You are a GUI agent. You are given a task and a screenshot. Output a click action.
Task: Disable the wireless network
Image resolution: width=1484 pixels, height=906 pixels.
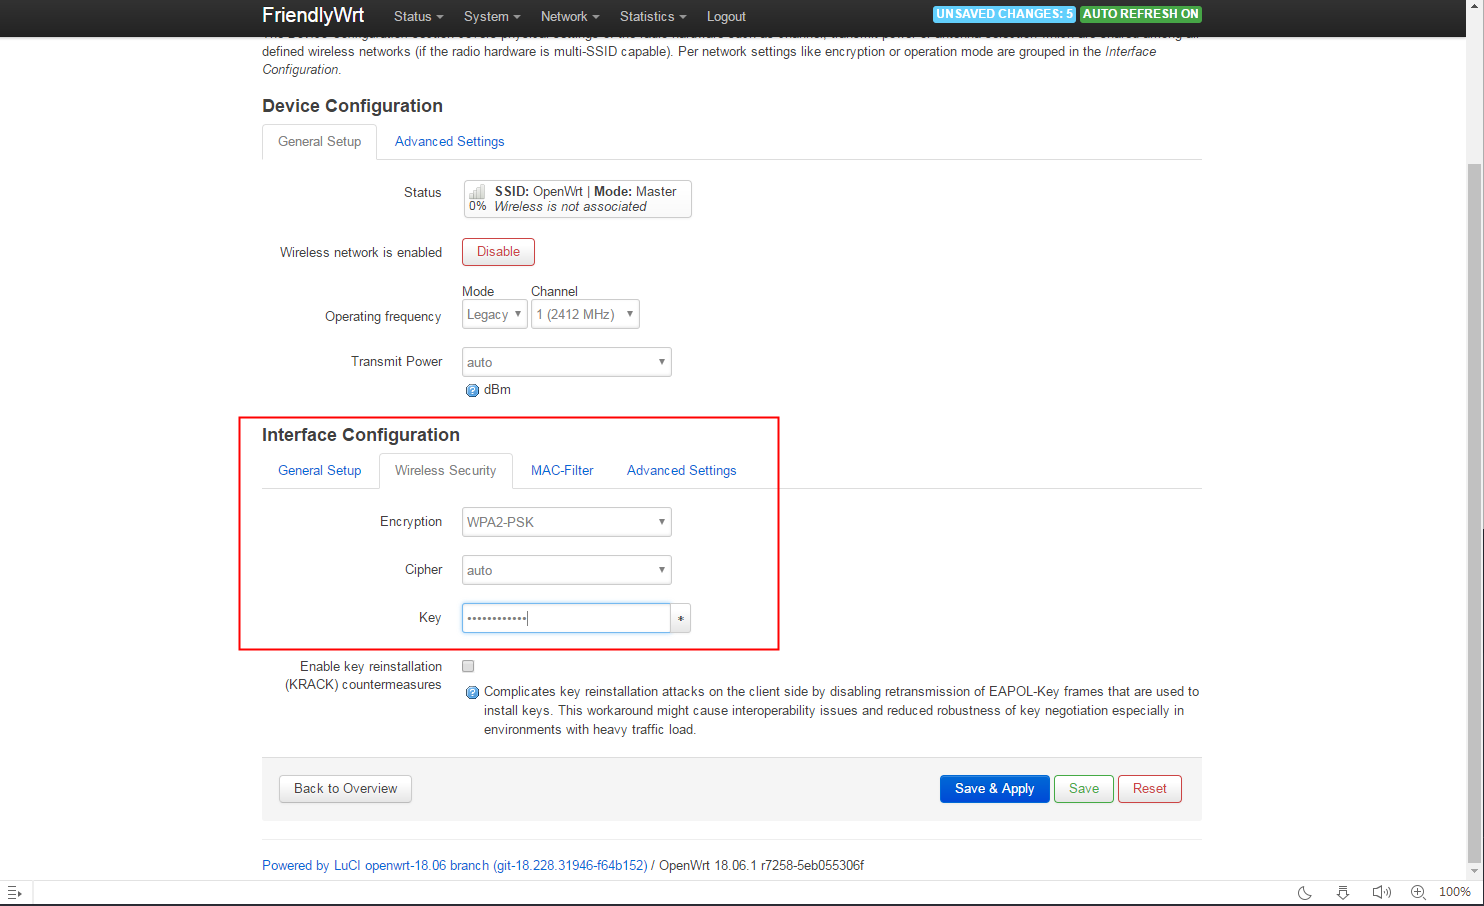tap(498, 252)
